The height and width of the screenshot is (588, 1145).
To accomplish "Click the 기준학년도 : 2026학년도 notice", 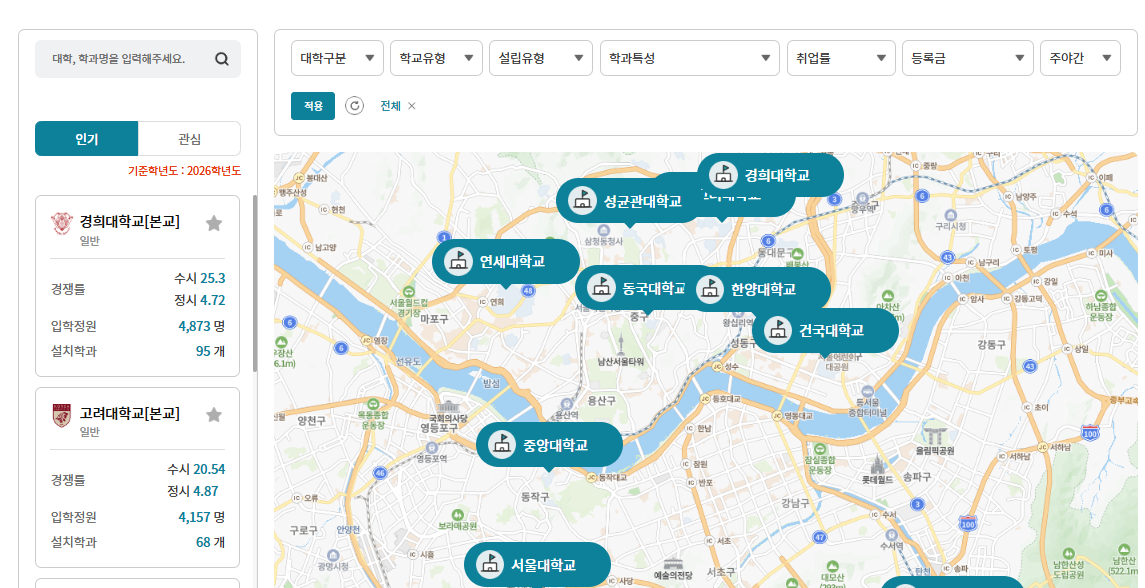I will point(184,171).
